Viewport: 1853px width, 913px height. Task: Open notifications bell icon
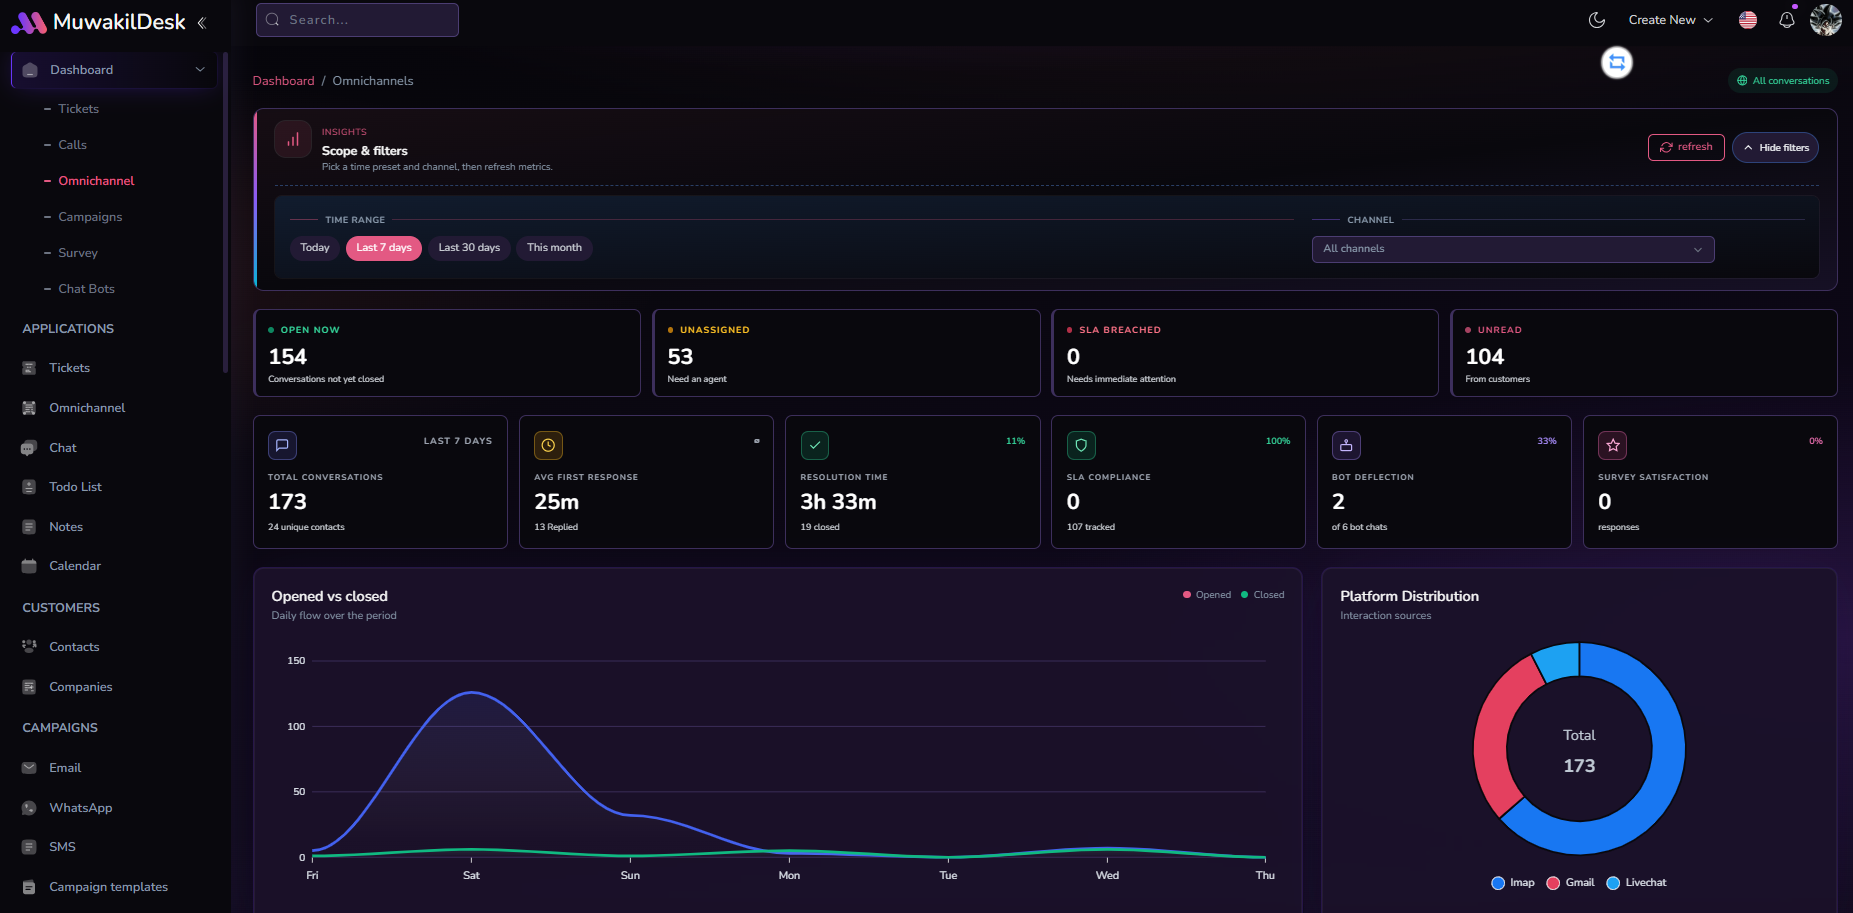(x=1787, y=20)
